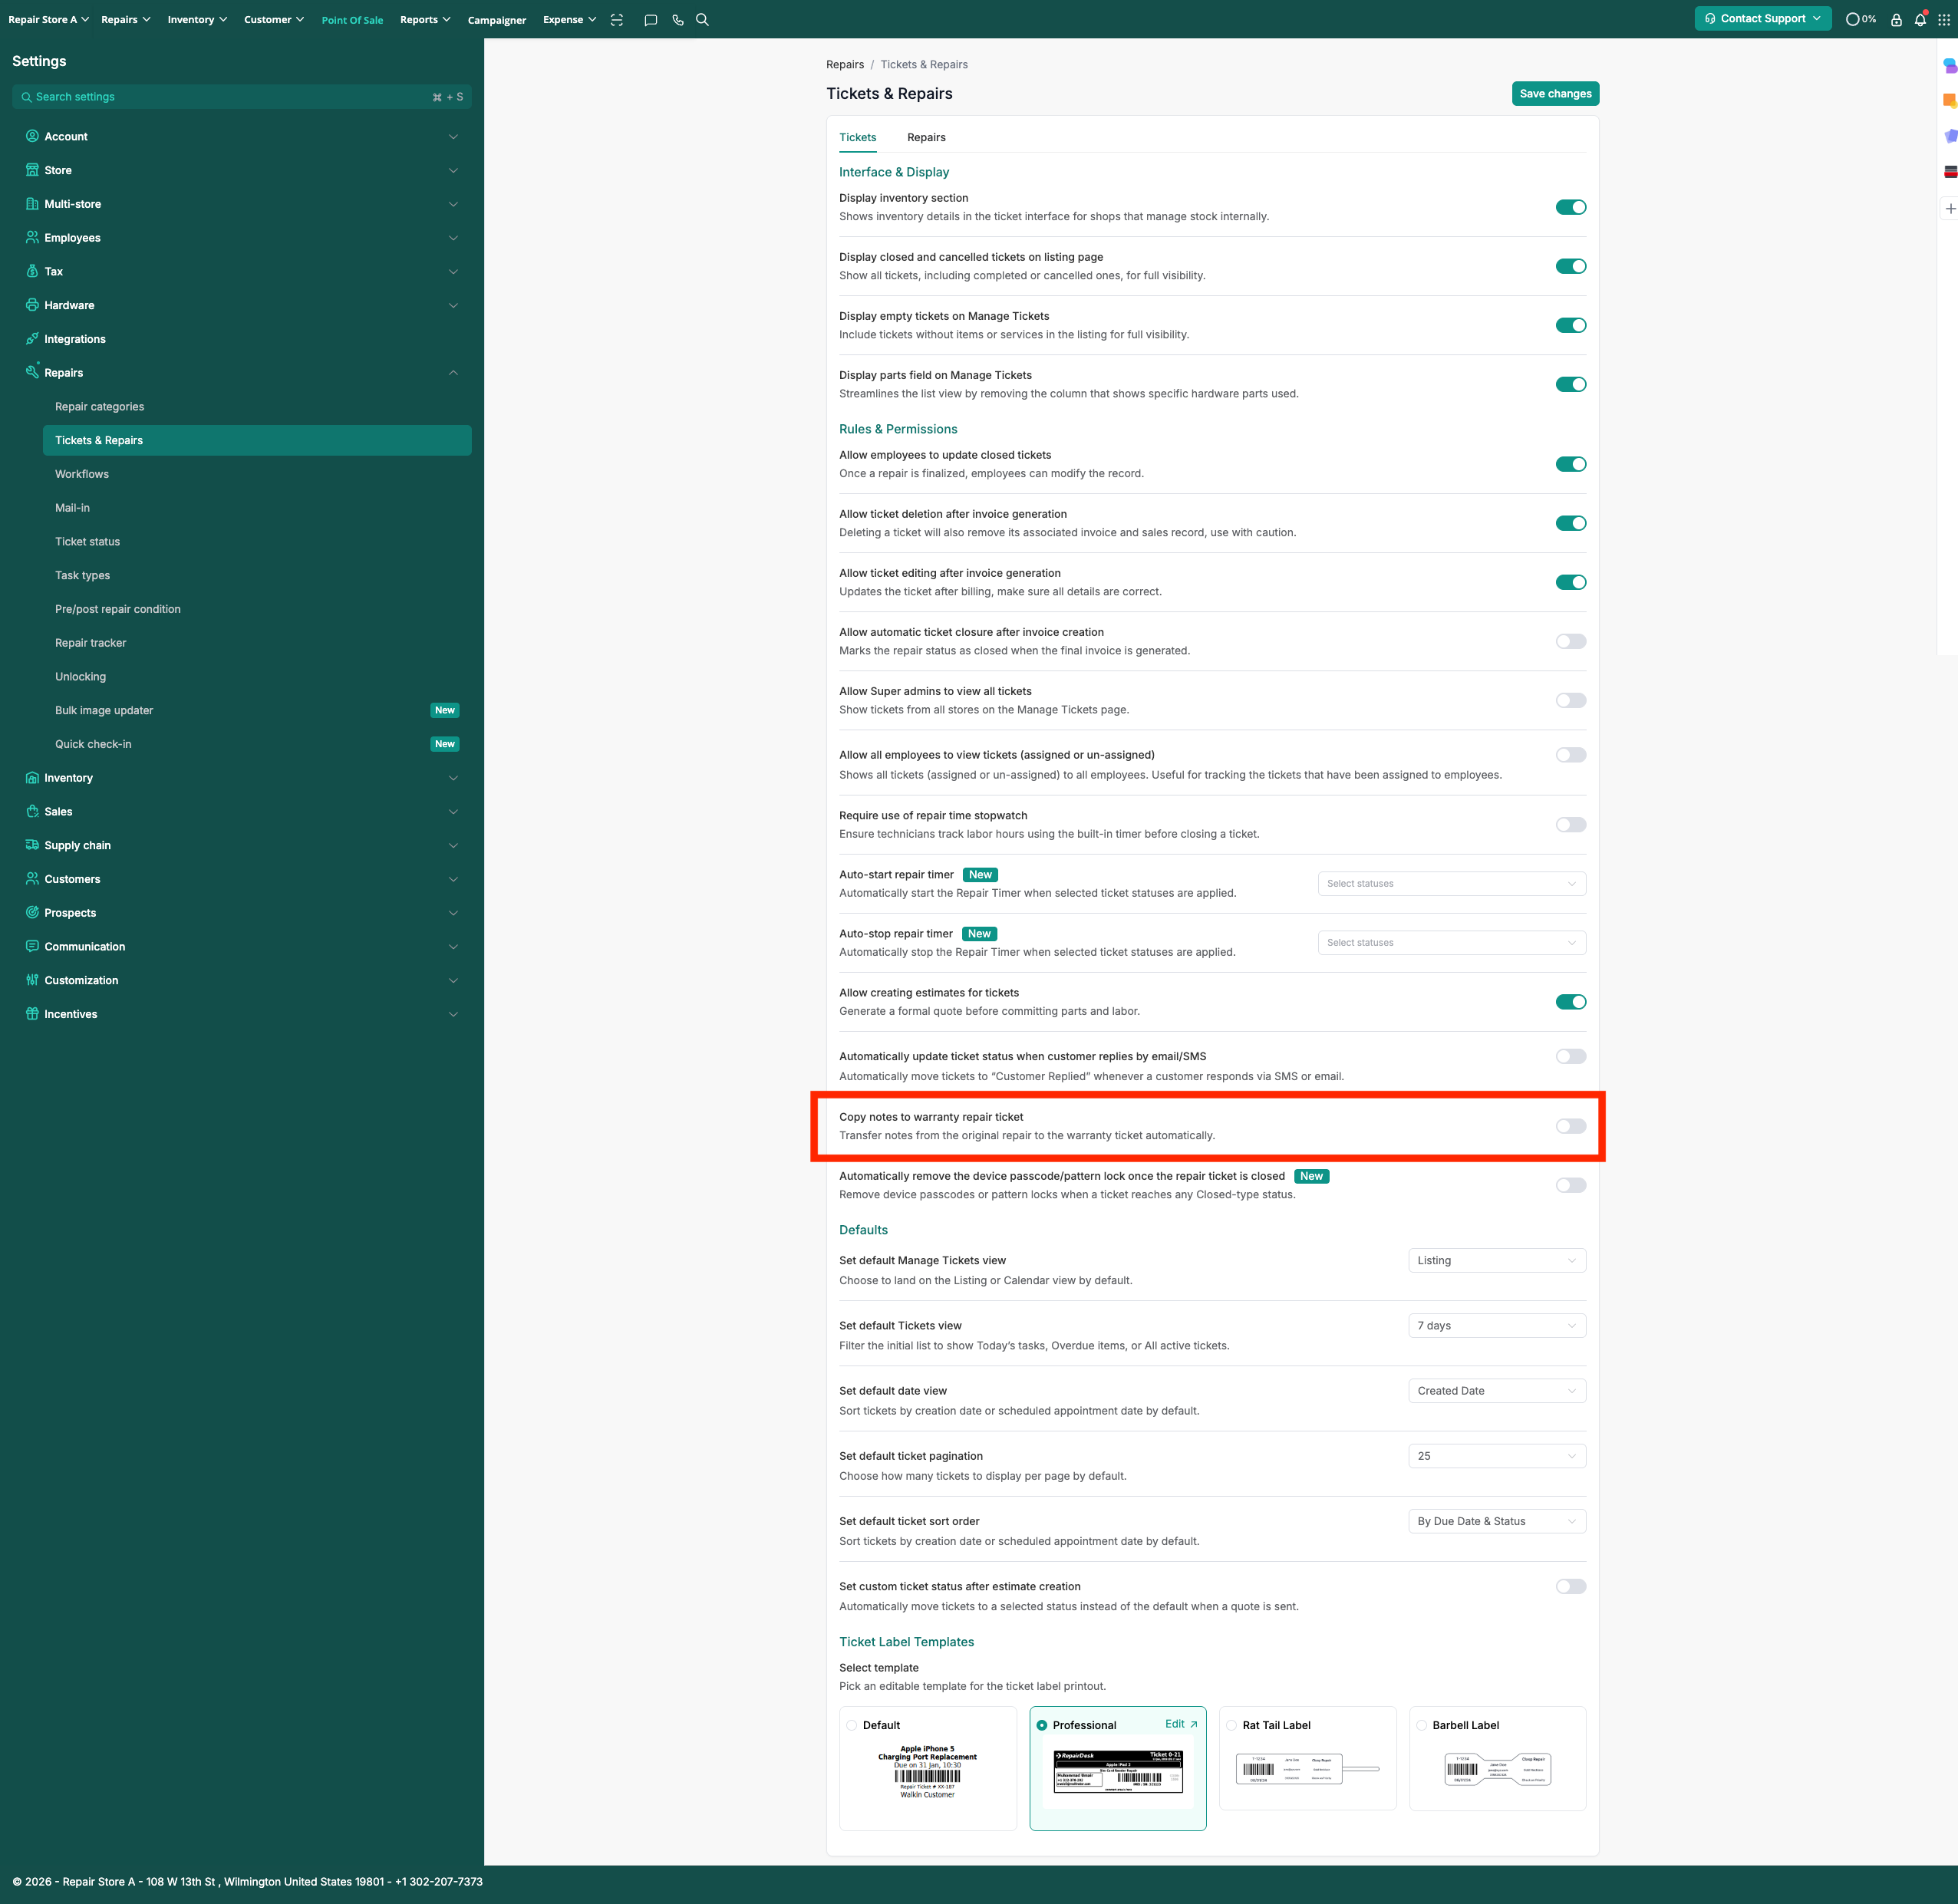1958x1904 pixels.
Task: Open the chat messages icon
Action: point(650,20)
